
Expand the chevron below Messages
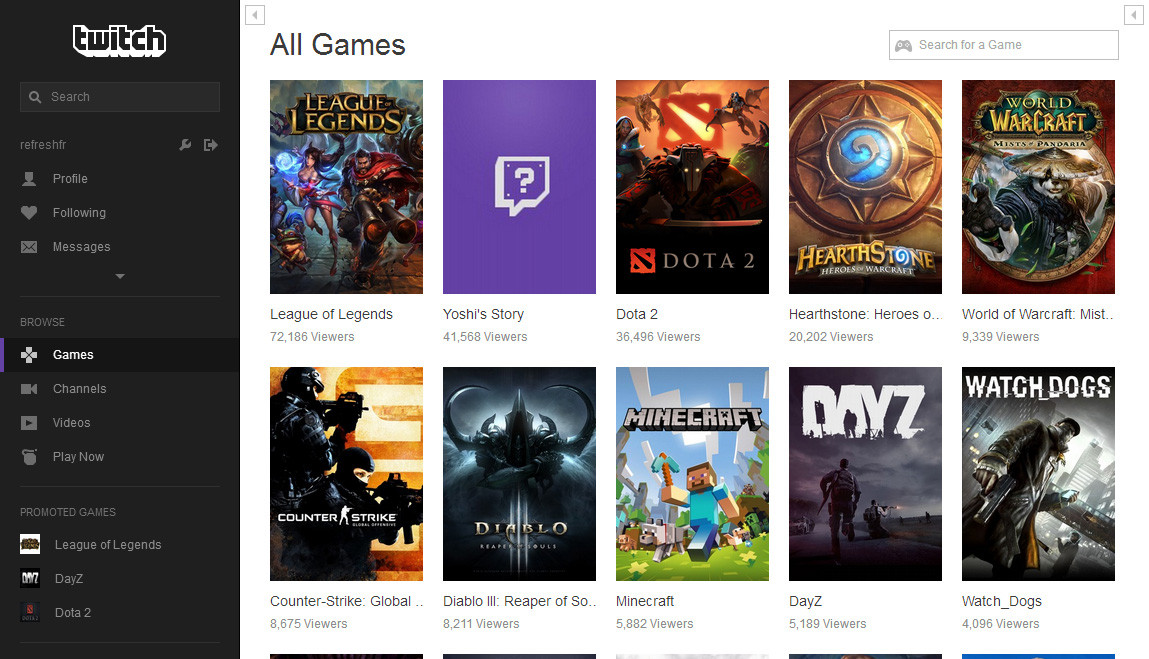(119, 276)
